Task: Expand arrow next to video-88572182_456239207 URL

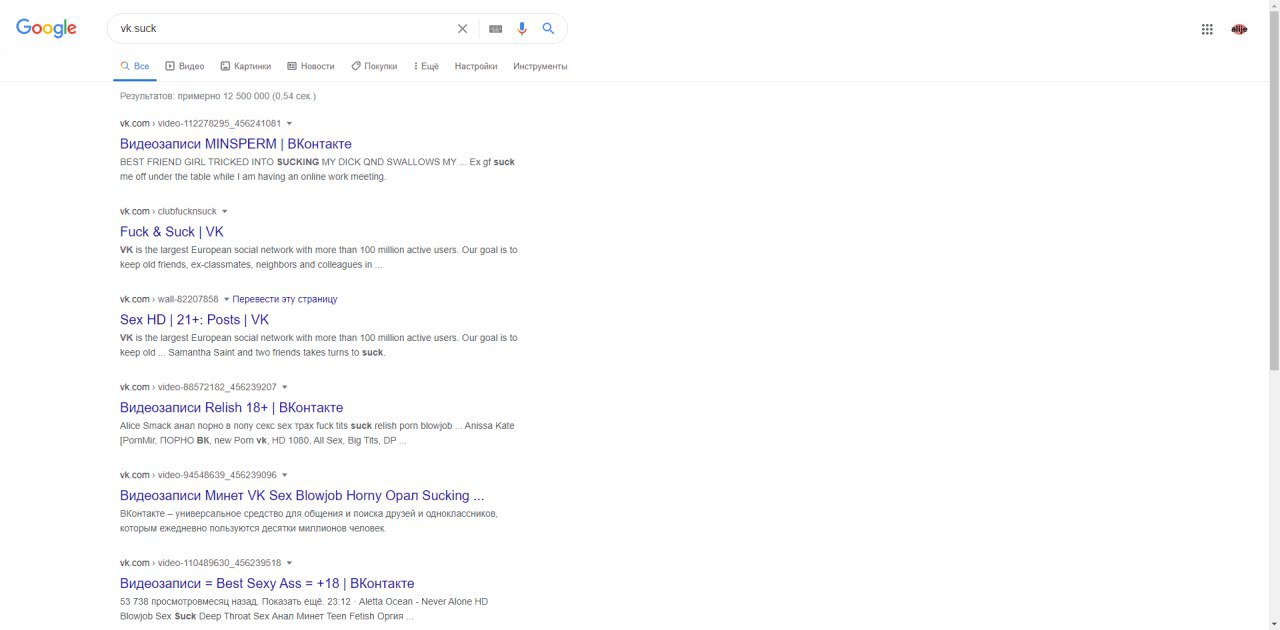Action: tap(284, 388)
